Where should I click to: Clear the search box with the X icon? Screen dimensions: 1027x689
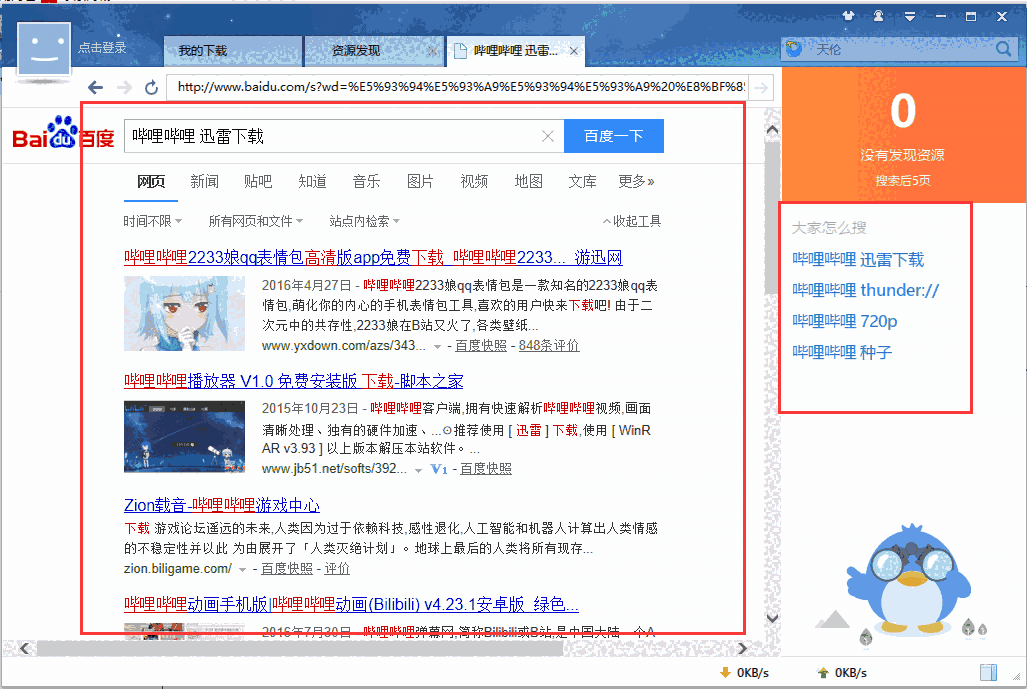point(548,135)
